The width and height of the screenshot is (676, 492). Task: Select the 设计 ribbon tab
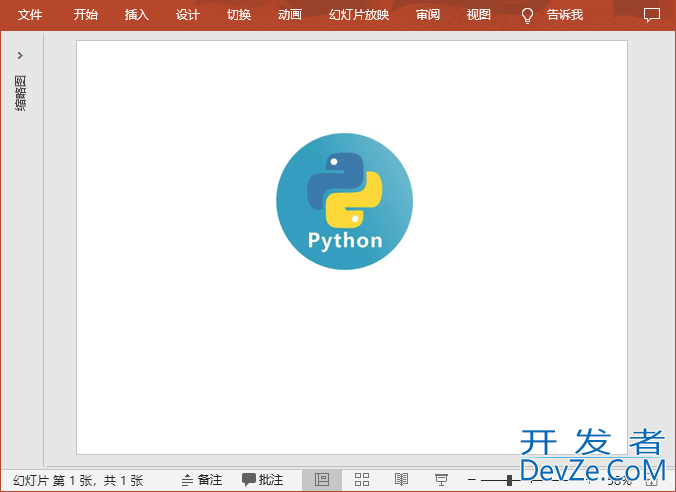coord(188,15)
